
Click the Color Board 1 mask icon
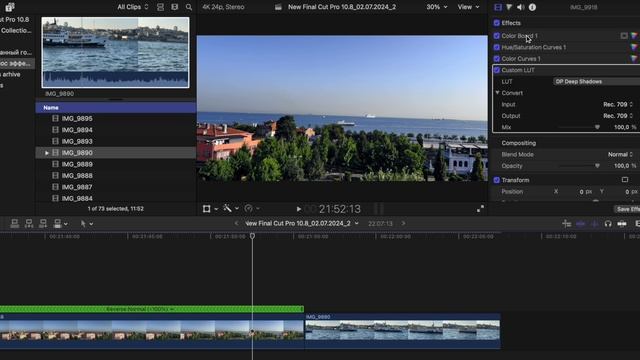coord(624,36)
